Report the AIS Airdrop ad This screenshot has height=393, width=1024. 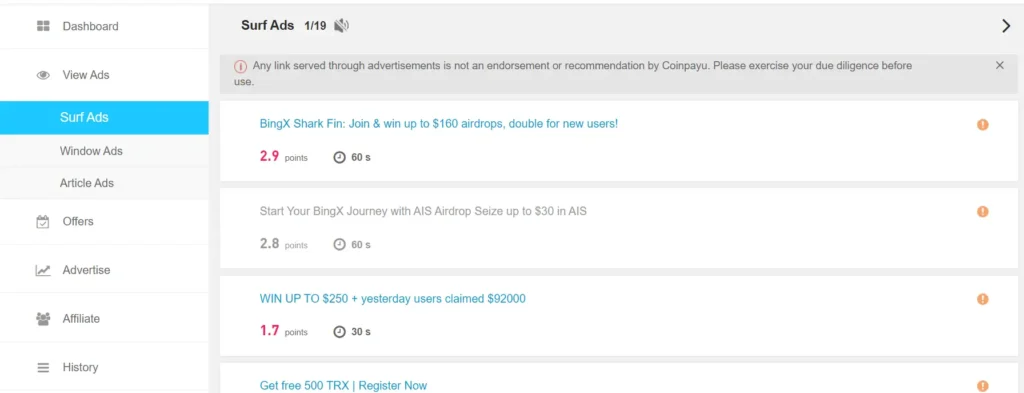pyautogui.click(x=982, y=212)
